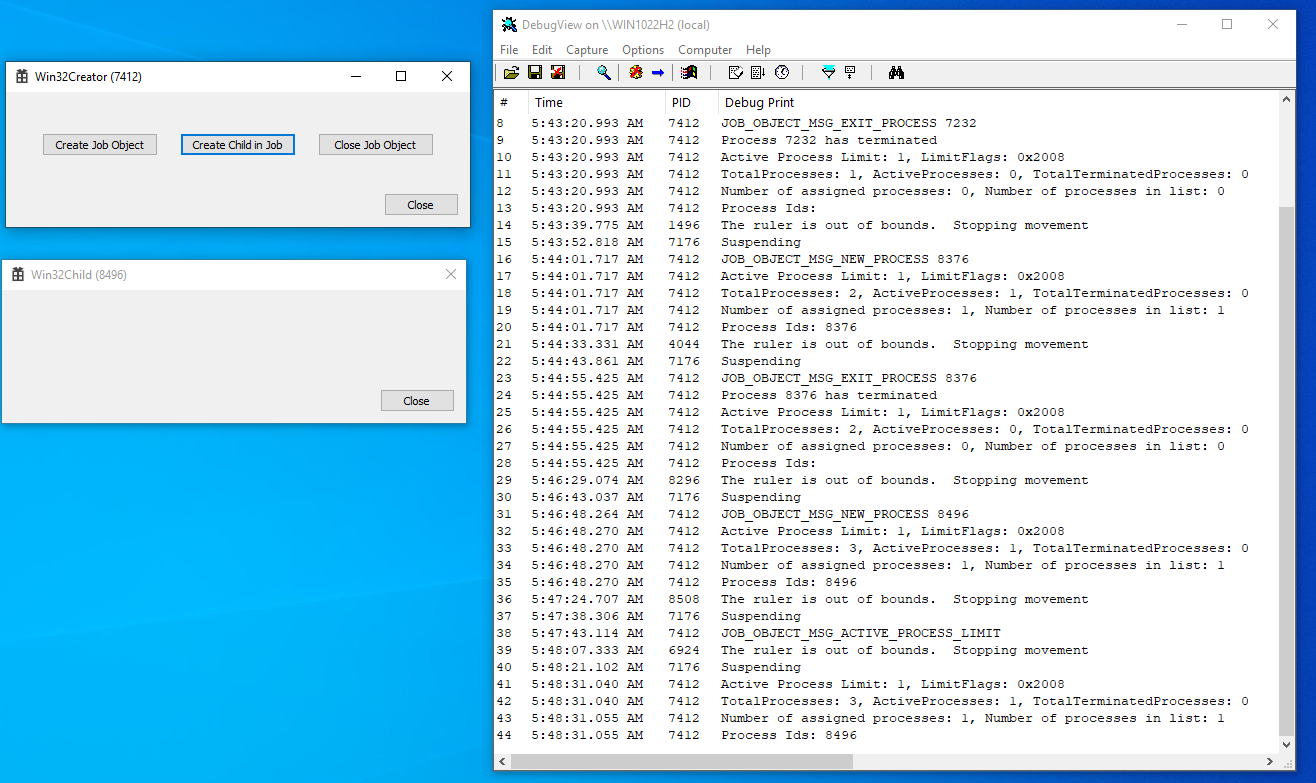The width and height of the screenshot is (1316, 783).
Task: Click the Log to File toolbar icon
Action: 558,72
